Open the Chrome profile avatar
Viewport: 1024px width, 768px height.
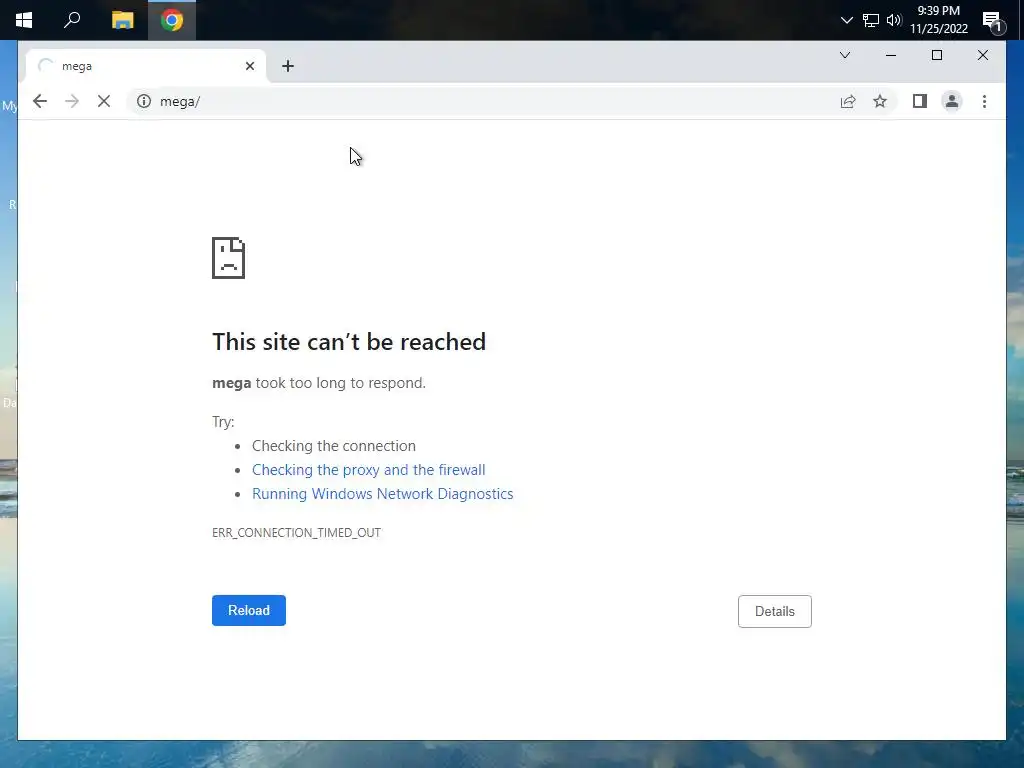pos(952,101)
